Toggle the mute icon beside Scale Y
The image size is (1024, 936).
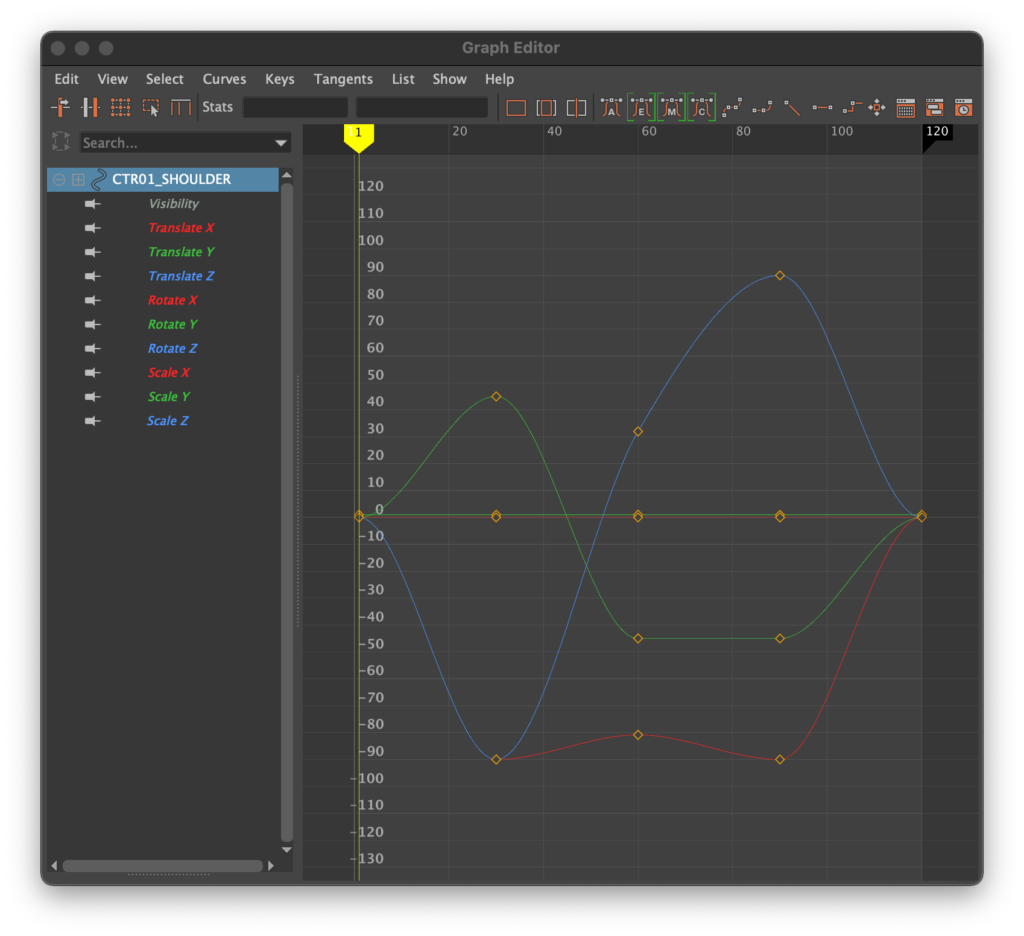point(93,397)
